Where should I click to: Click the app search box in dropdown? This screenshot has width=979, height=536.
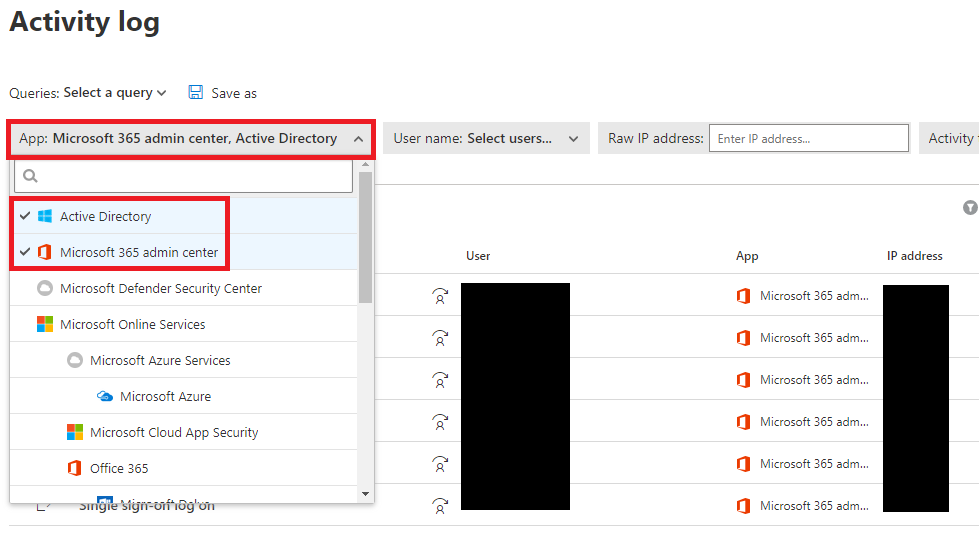click(x=183, y=176)
